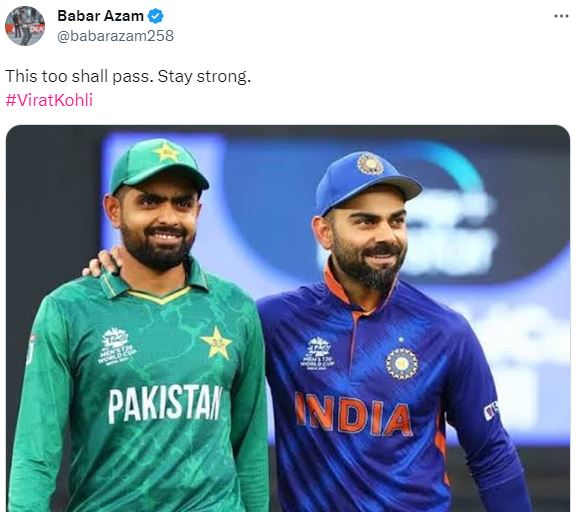Image resolution: width=577 pixels, height=512 pixels.
Task: Click the hand resting on the green shoulder
Action: click(x=102, y=262)
